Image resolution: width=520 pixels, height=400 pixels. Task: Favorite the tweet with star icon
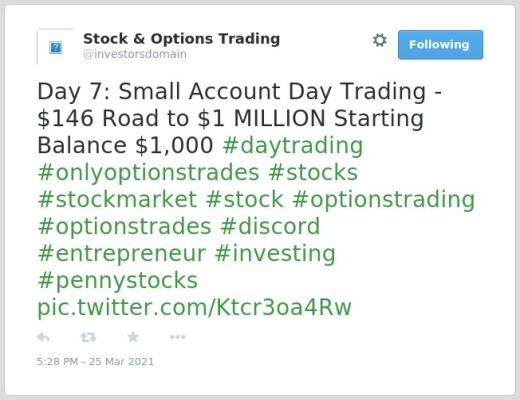pos(133,337)
